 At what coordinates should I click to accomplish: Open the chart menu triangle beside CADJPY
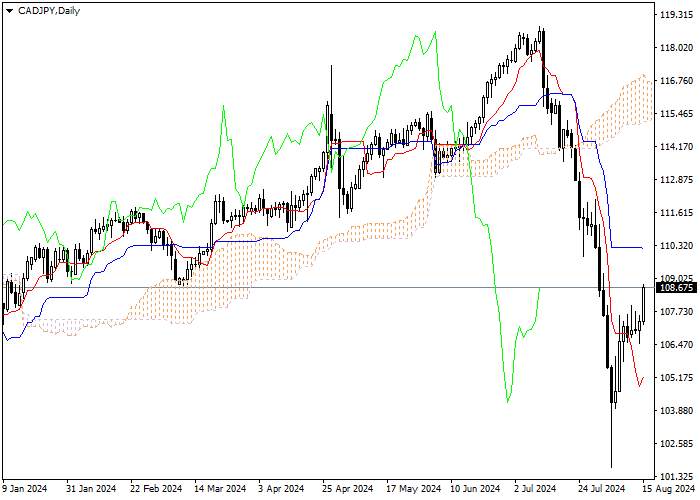coord(9,11)
